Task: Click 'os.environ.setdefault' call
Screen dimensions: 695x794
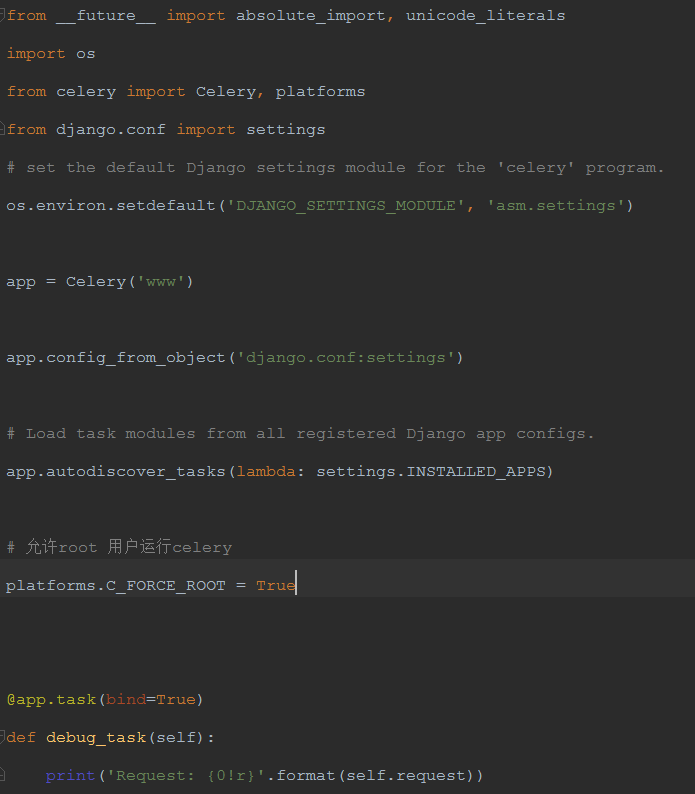Action: 110,206
